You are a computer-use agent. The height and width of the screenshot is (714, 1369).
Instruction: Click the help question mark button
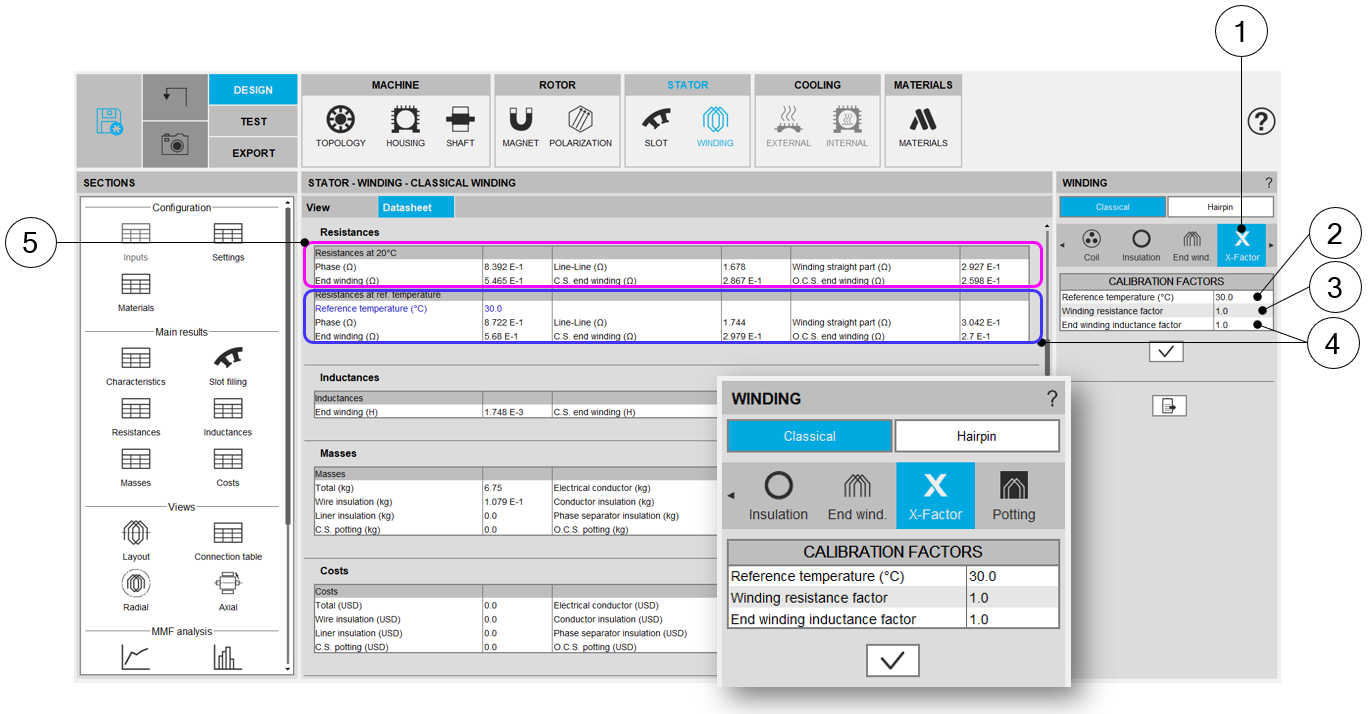point(1261,122)
